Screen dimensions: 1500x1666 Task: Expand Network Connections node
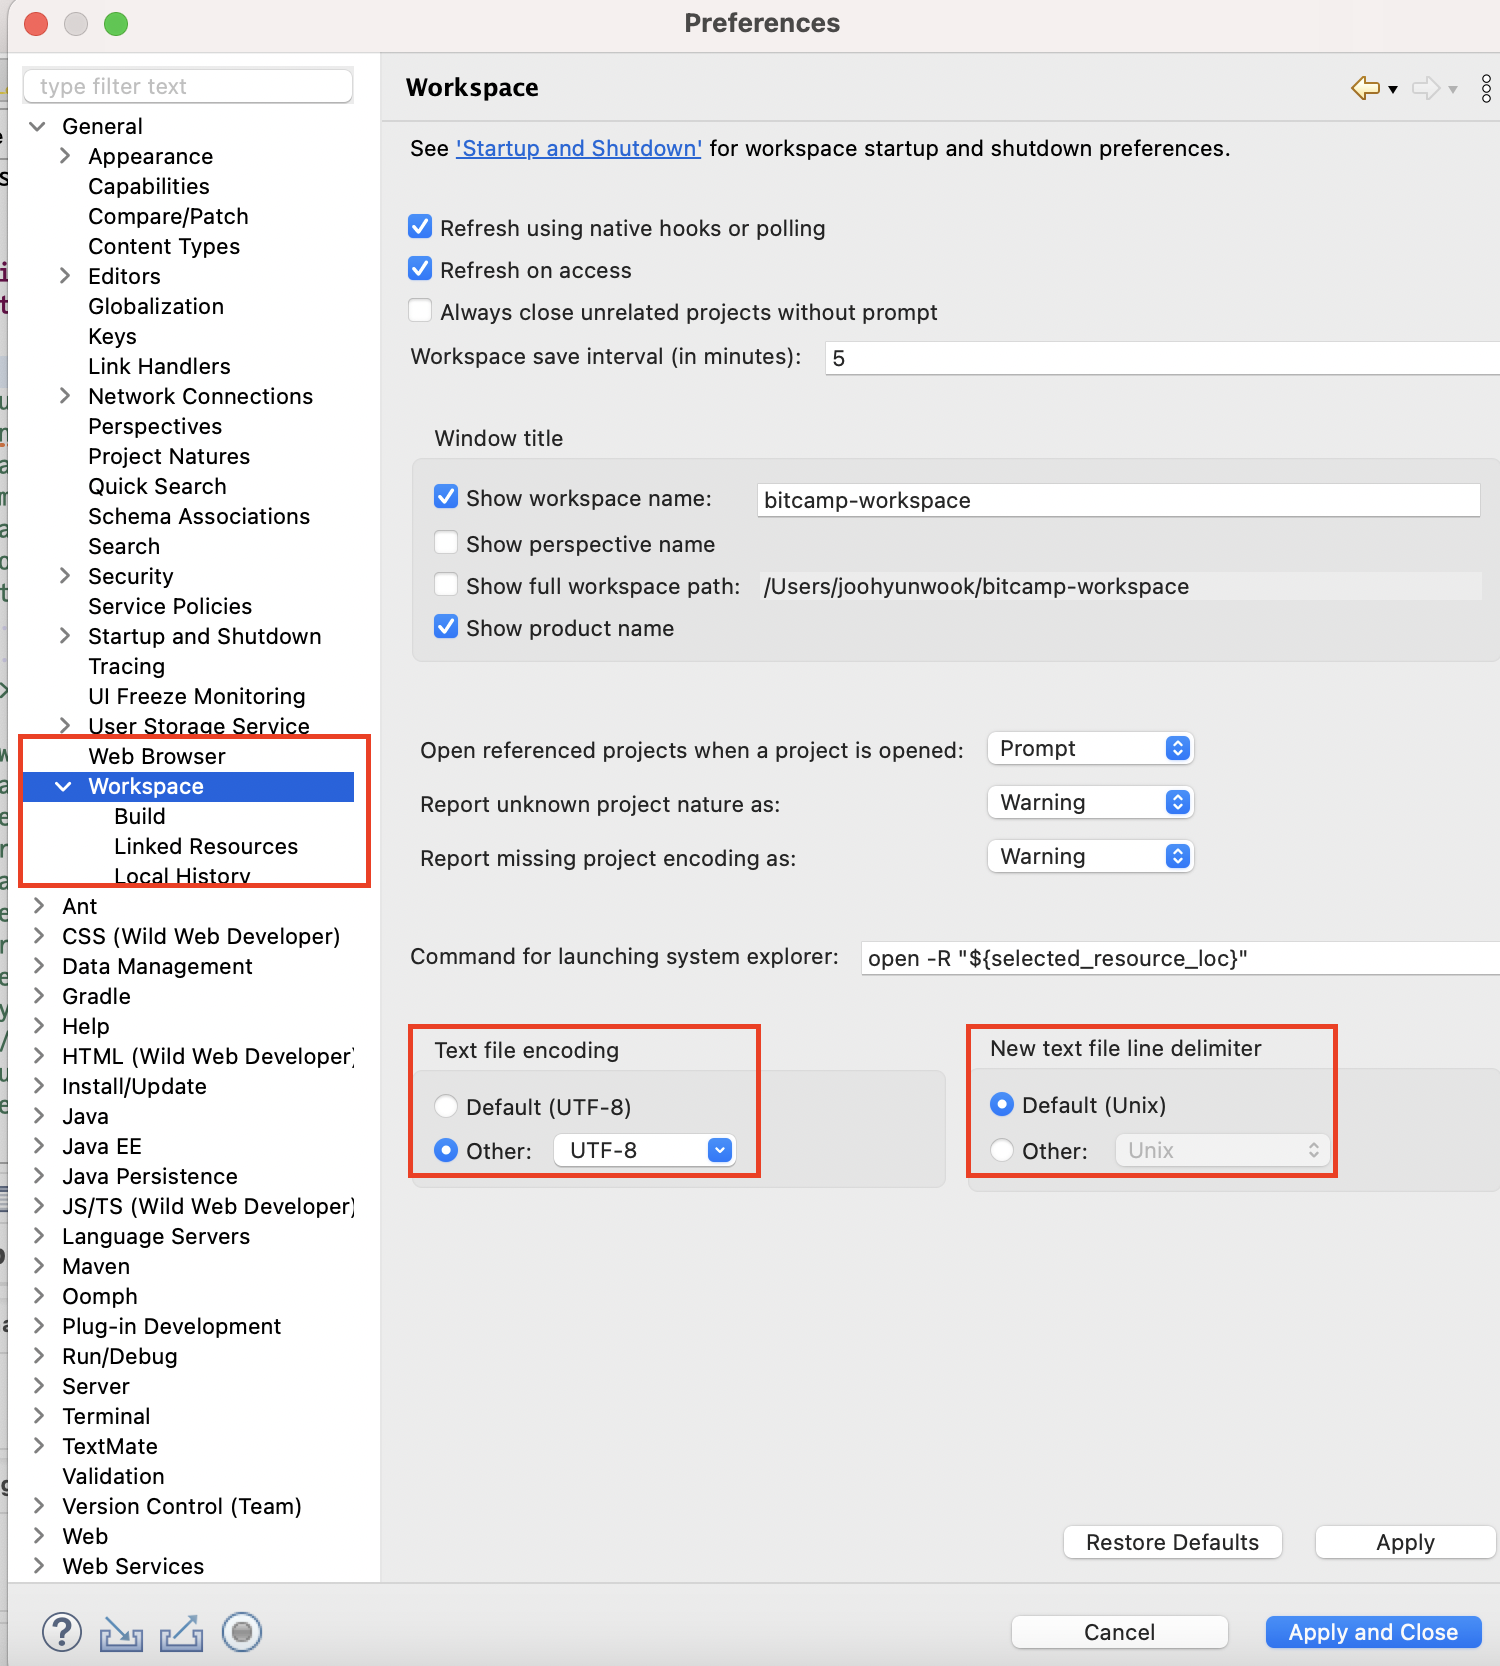coord(65,396)
